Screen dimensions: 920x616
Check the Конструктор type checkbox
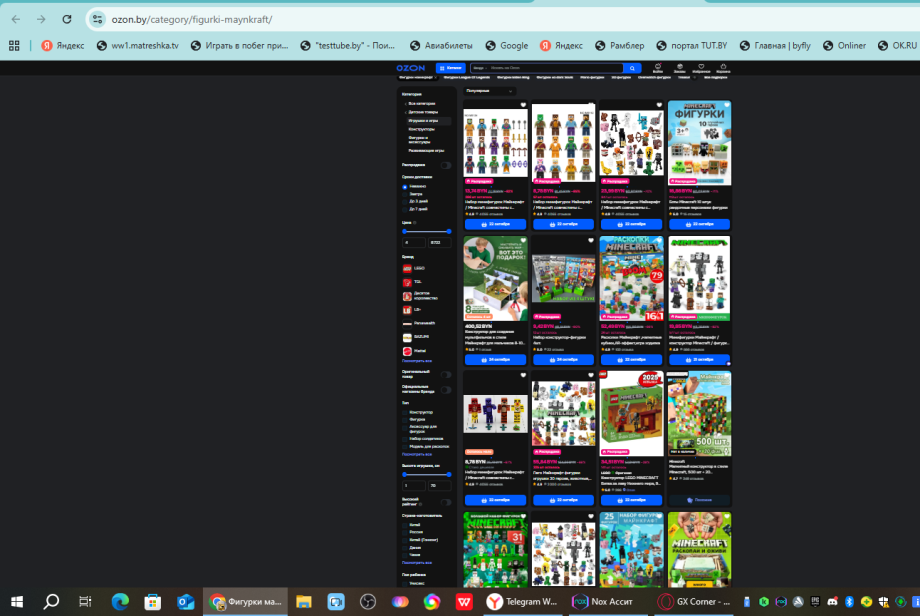point(405,411)
